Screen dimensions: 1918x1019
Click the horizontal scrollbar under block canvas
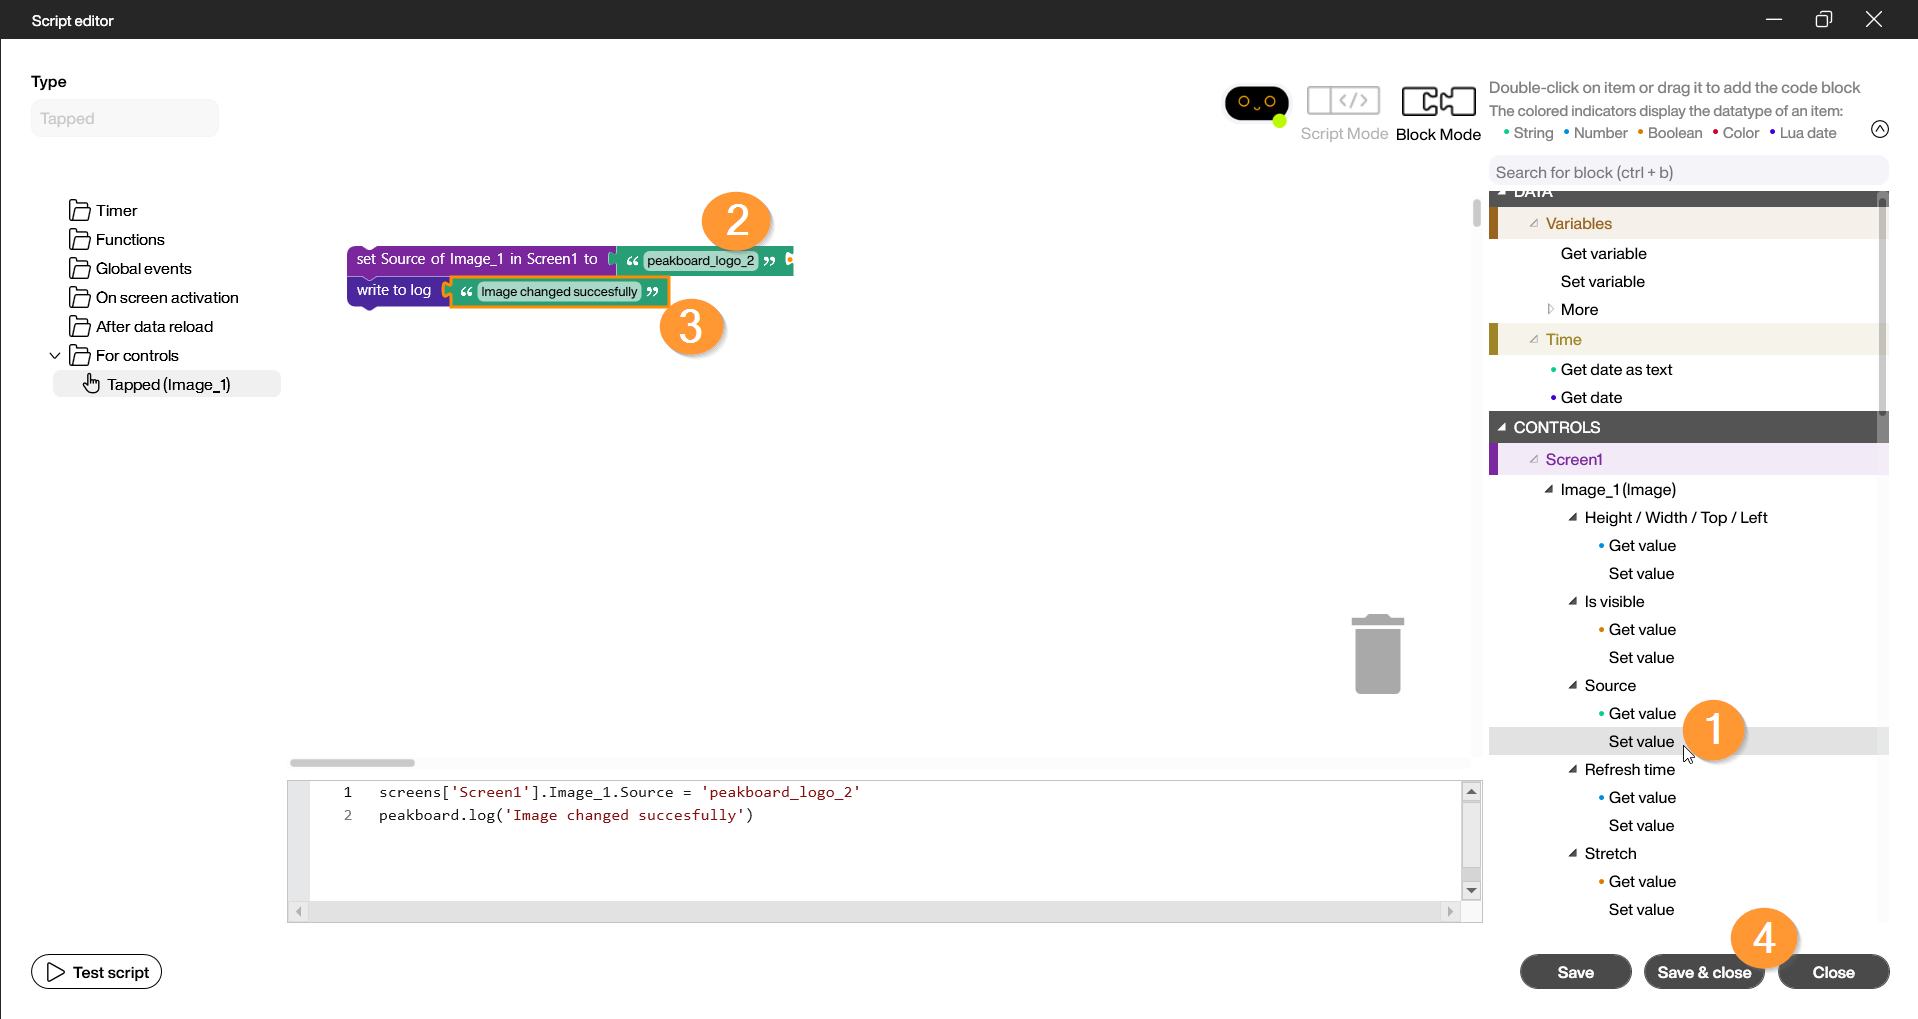click(x=352, y=763)
